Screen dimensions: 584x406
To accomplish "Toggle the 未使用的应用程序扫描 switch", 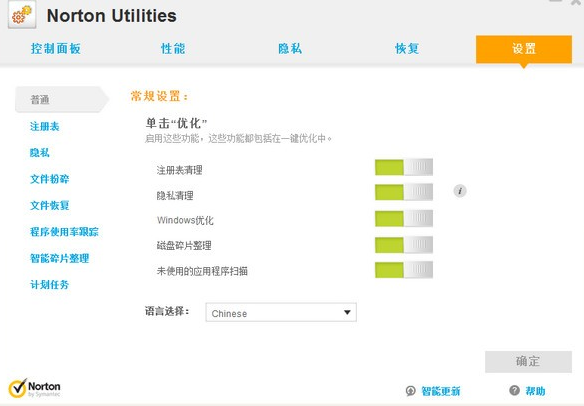I will click(404, 270).
